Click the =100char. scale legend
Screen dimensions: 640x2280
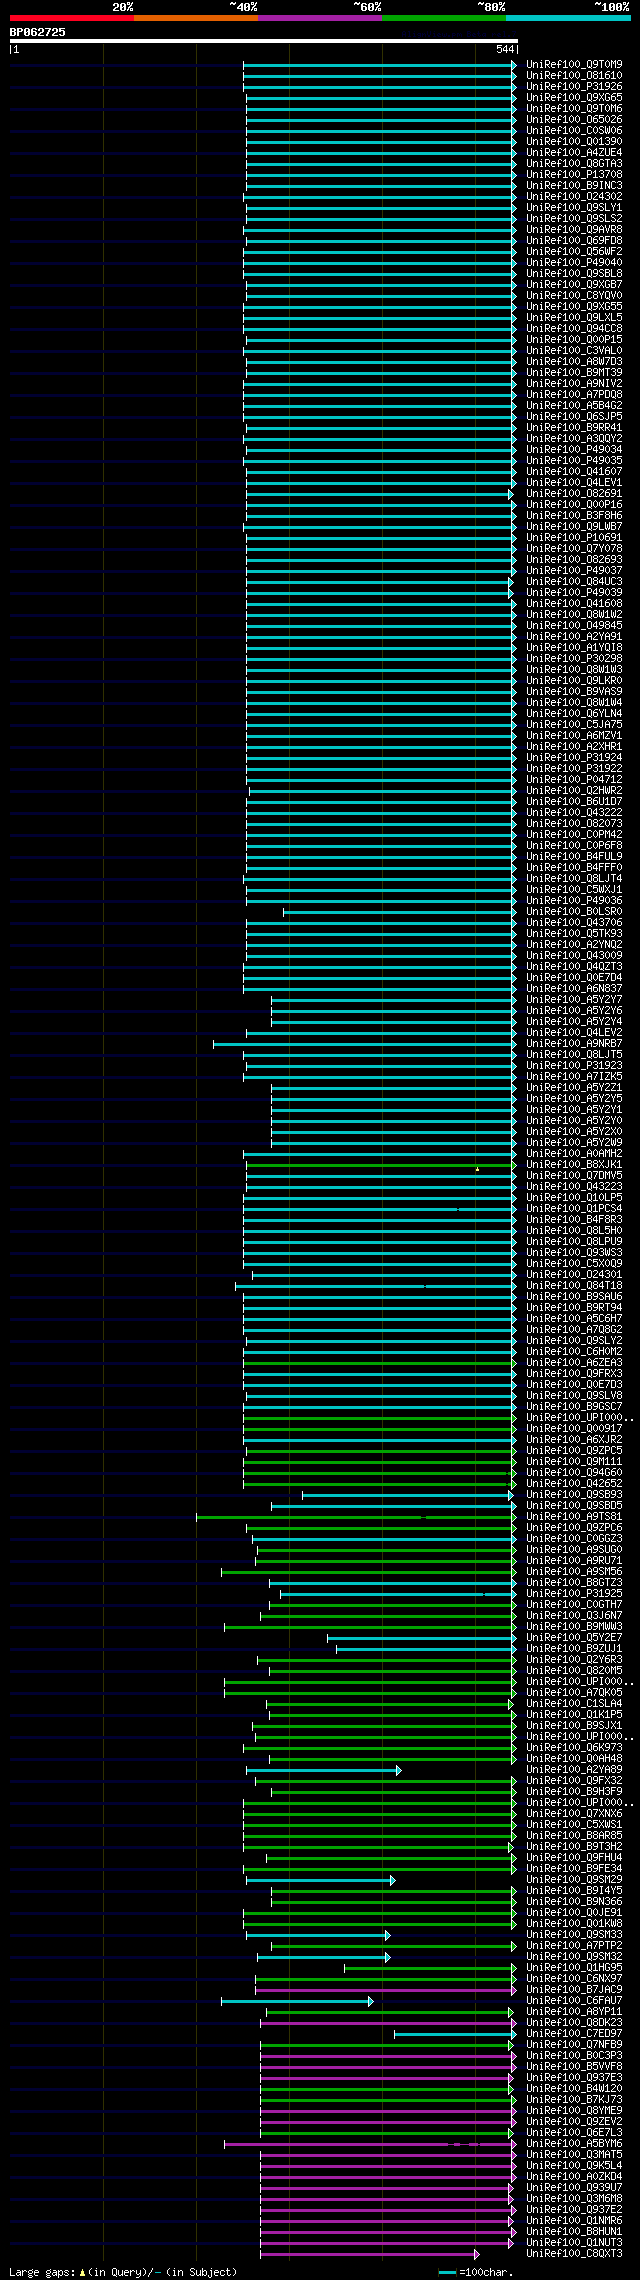point(478,2272)
